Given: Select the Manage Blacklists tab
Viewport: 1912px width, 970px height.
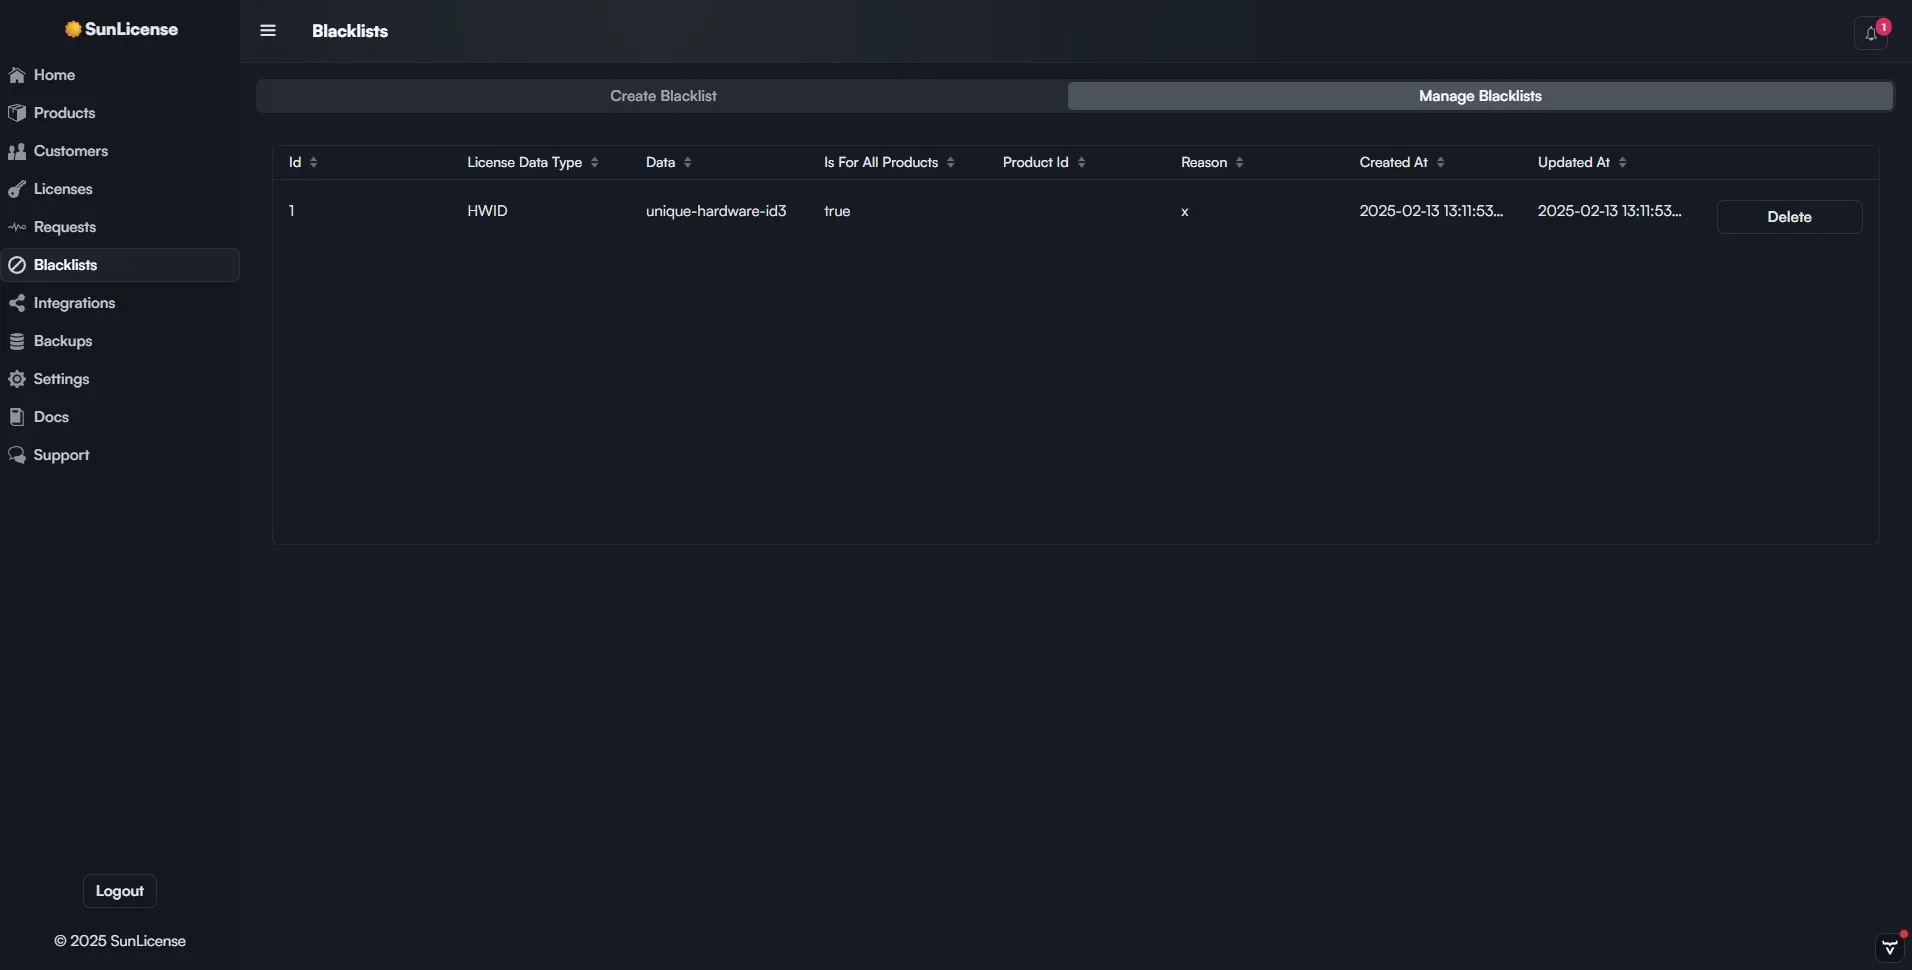Looking at the screenshot, I should coord(1480,96).
